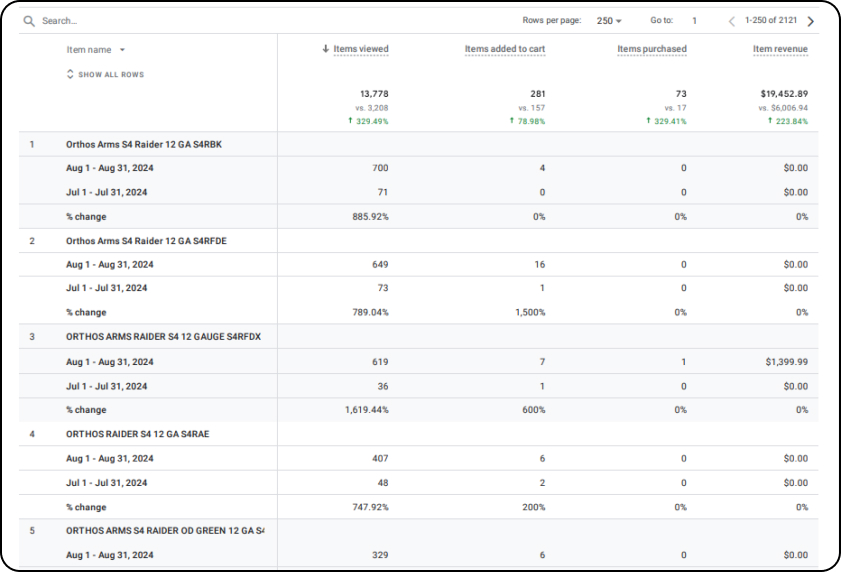Click the 1,500% added to cart change cell
This screenshot has height=572, width=841.
[530, 312]
